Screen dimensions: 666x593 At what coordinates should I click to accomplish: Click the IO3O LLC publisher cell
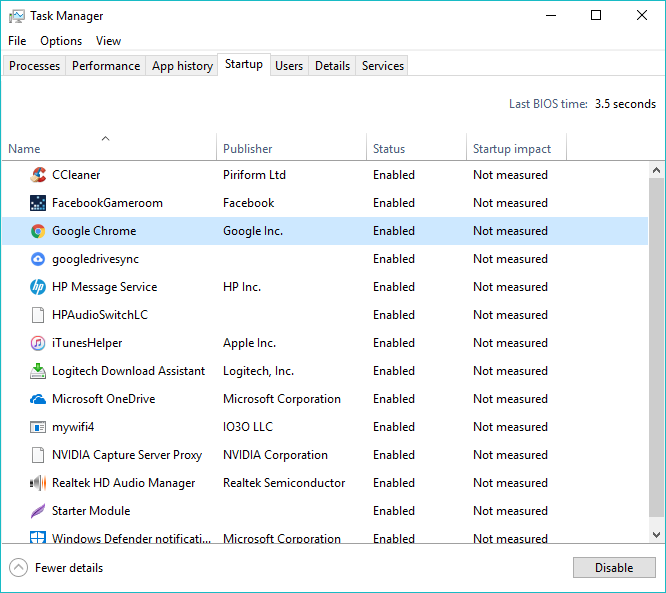coord(248,427)
